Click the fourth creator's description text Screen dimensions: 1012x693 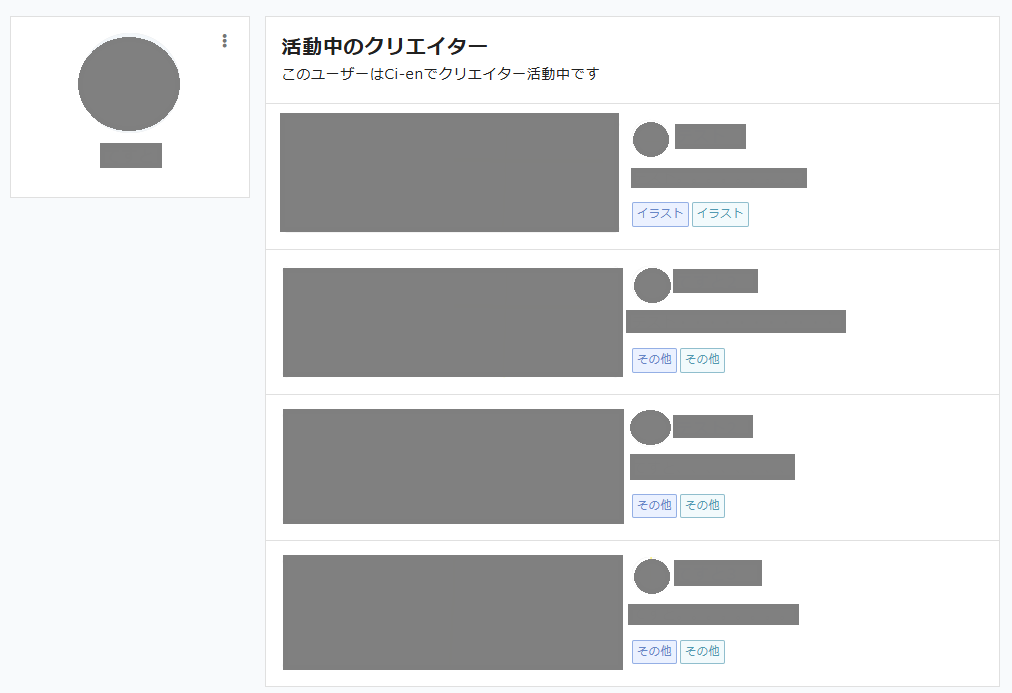coord(713,614)
